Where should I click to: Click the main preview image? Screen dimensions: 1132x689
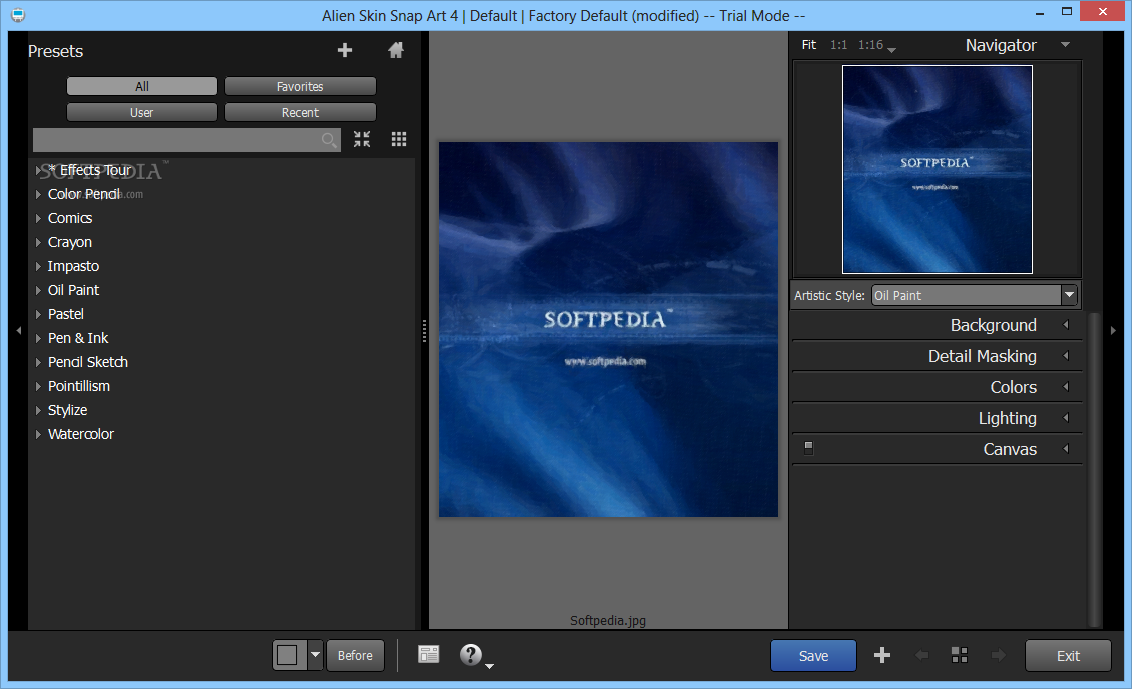(x=609, y=329)
